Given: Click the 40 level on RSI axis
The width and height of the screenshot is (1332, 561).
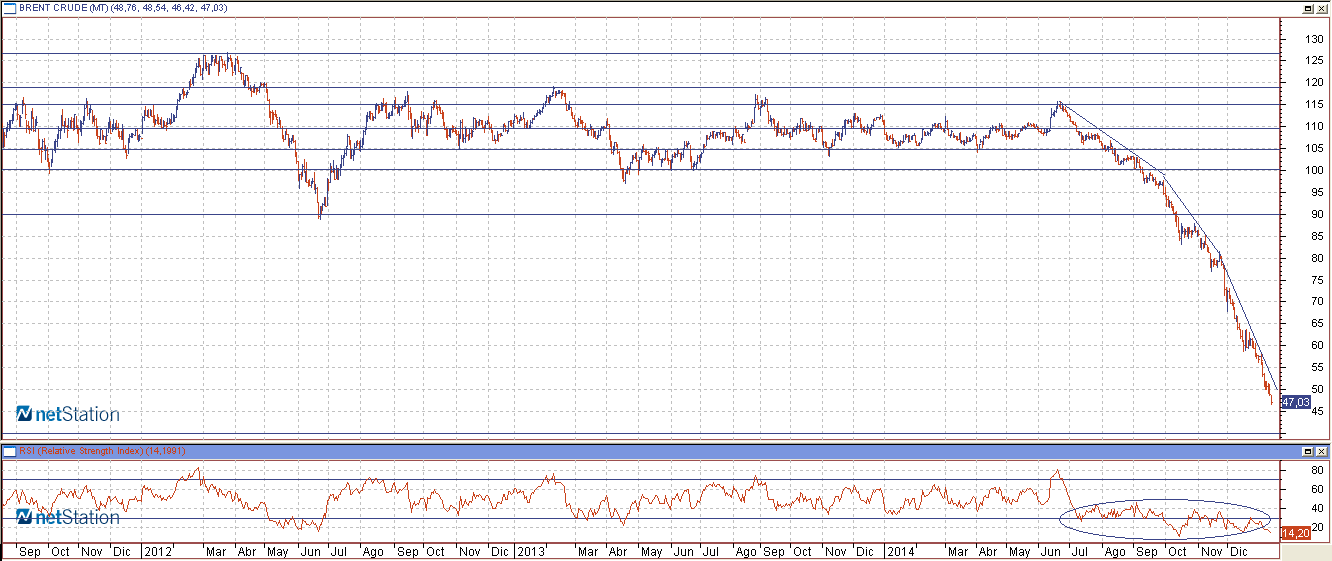Looking at the screenshot, I should click(1317, 508).
